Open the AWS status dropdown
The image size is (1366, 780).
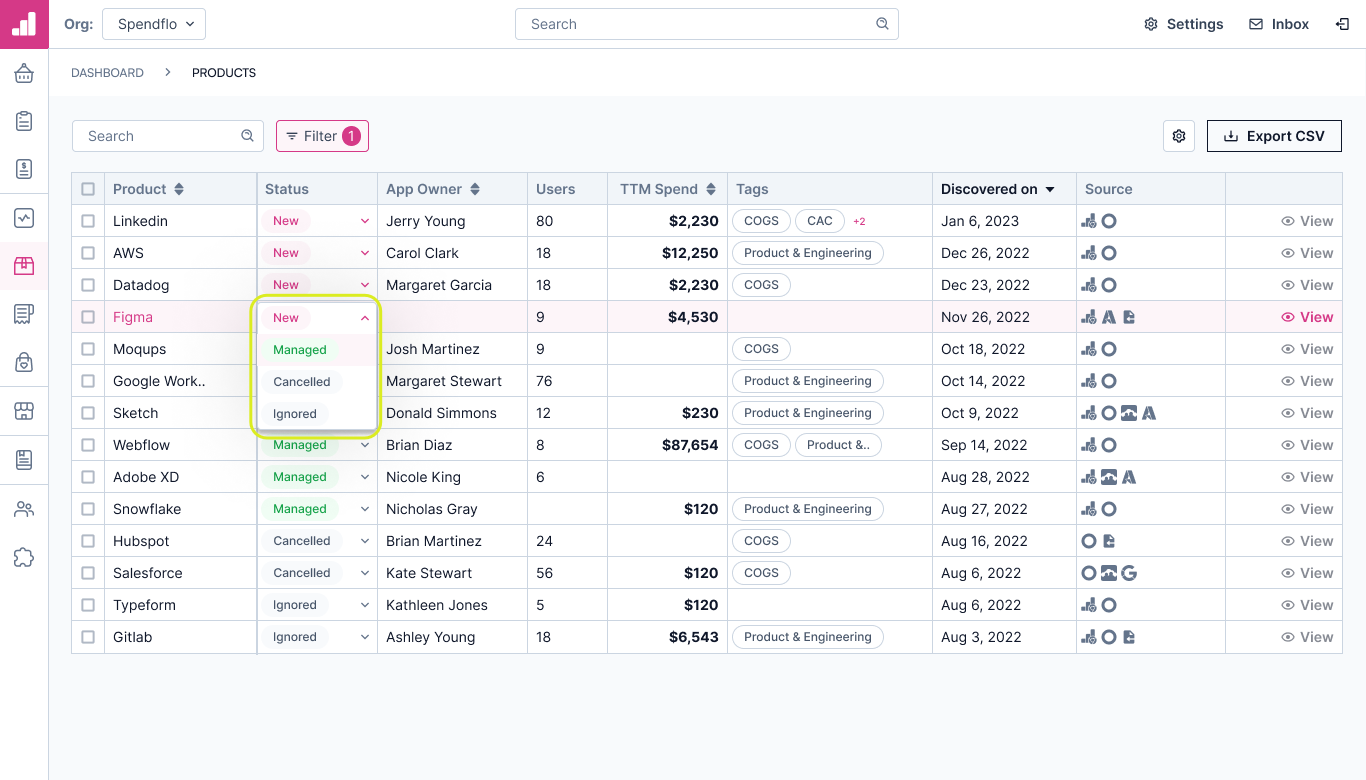pyautogui.click(x=317, y=253)
